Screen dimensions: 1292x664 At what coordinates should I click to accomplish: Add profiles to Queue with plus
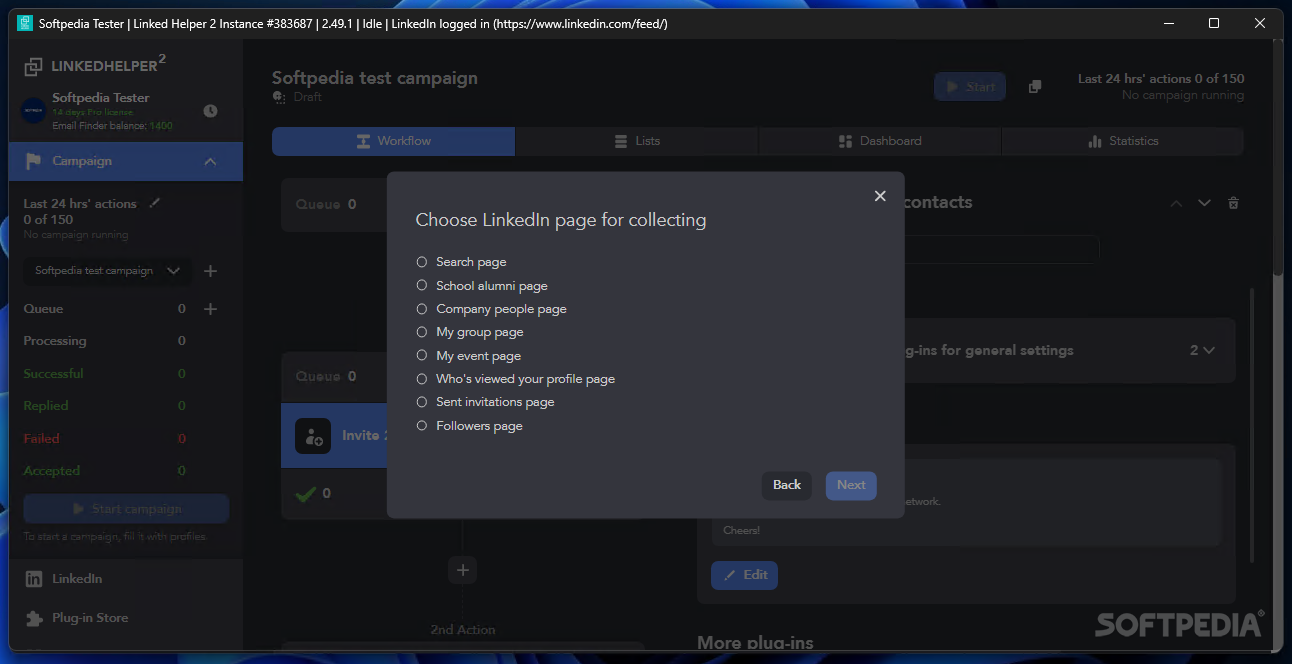click(210, 309)
